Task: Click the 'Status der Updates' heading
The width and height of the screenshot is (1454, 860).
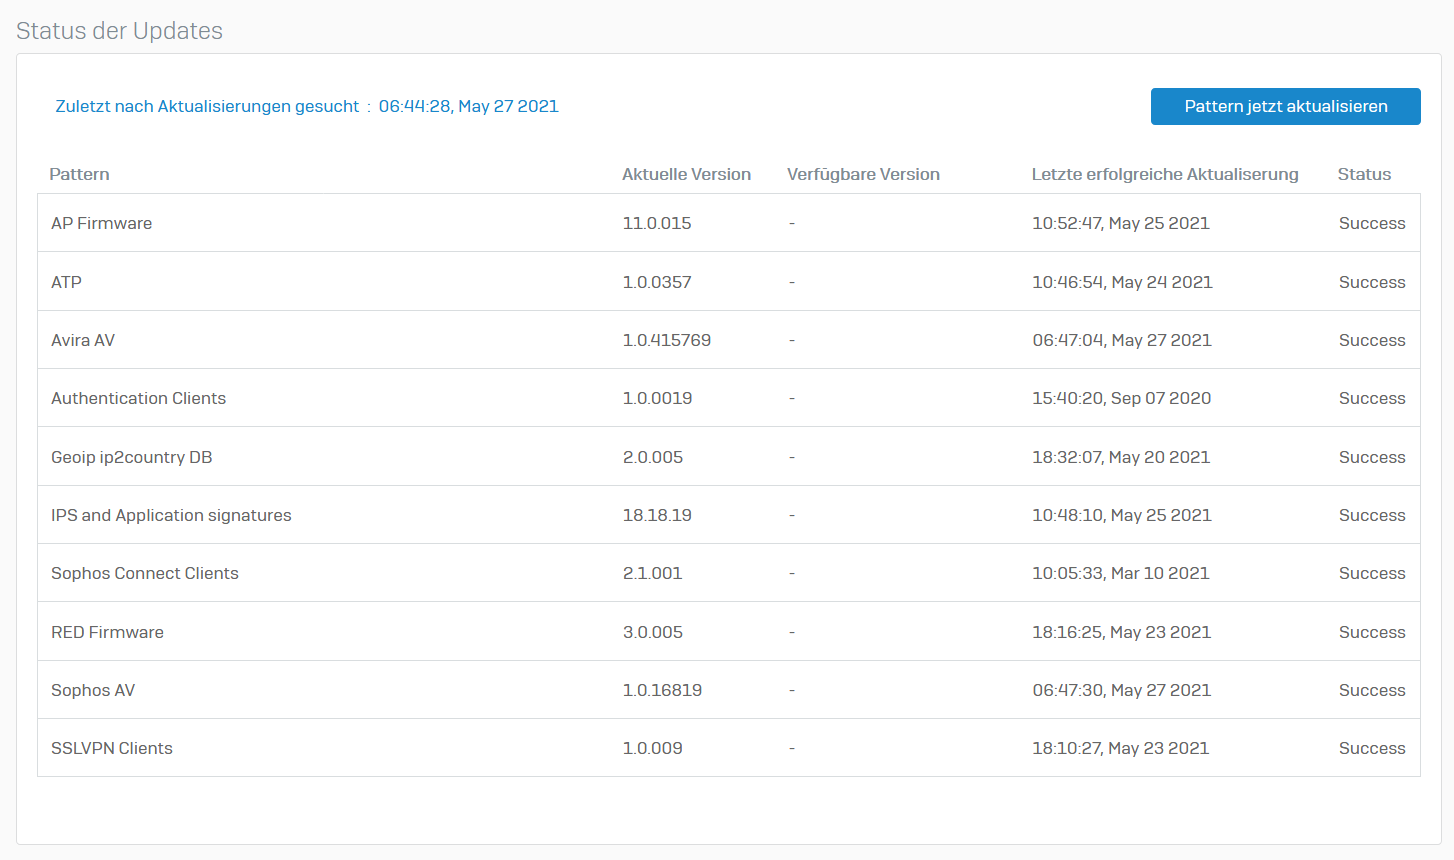Action: click(x=119, y=31)
